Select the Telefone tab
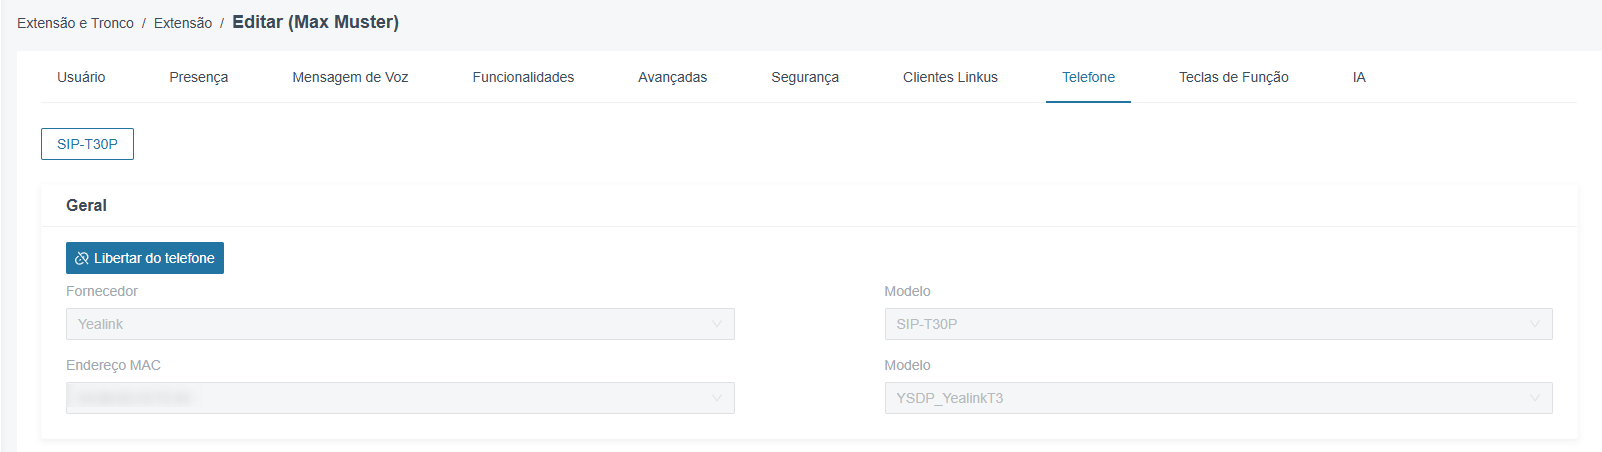The height and width of the screenshot is (452, 1602). click(x=1088, y=77)
